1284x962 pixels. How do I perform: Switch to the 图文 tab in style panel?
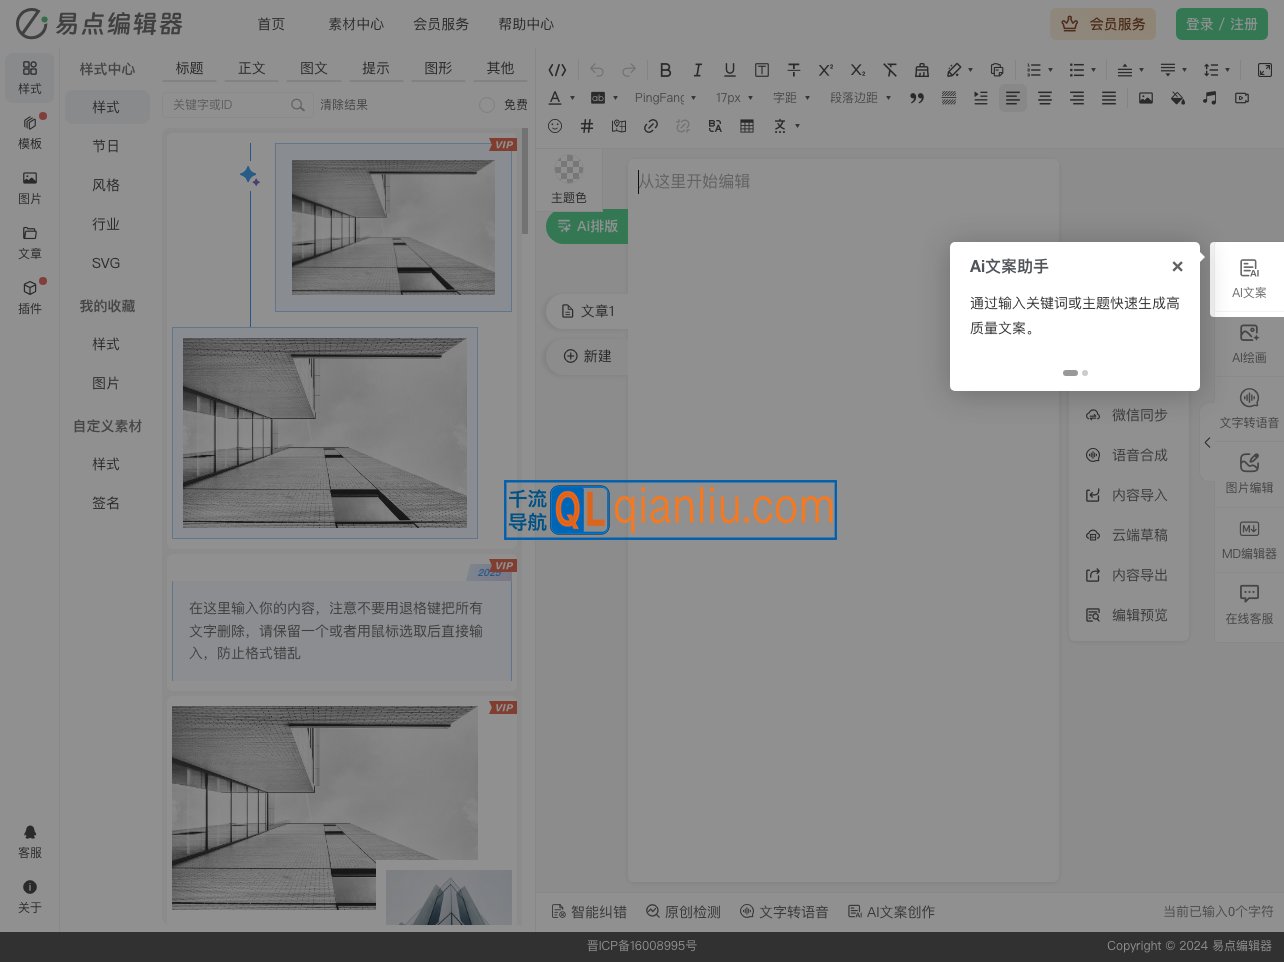point(313,68)
